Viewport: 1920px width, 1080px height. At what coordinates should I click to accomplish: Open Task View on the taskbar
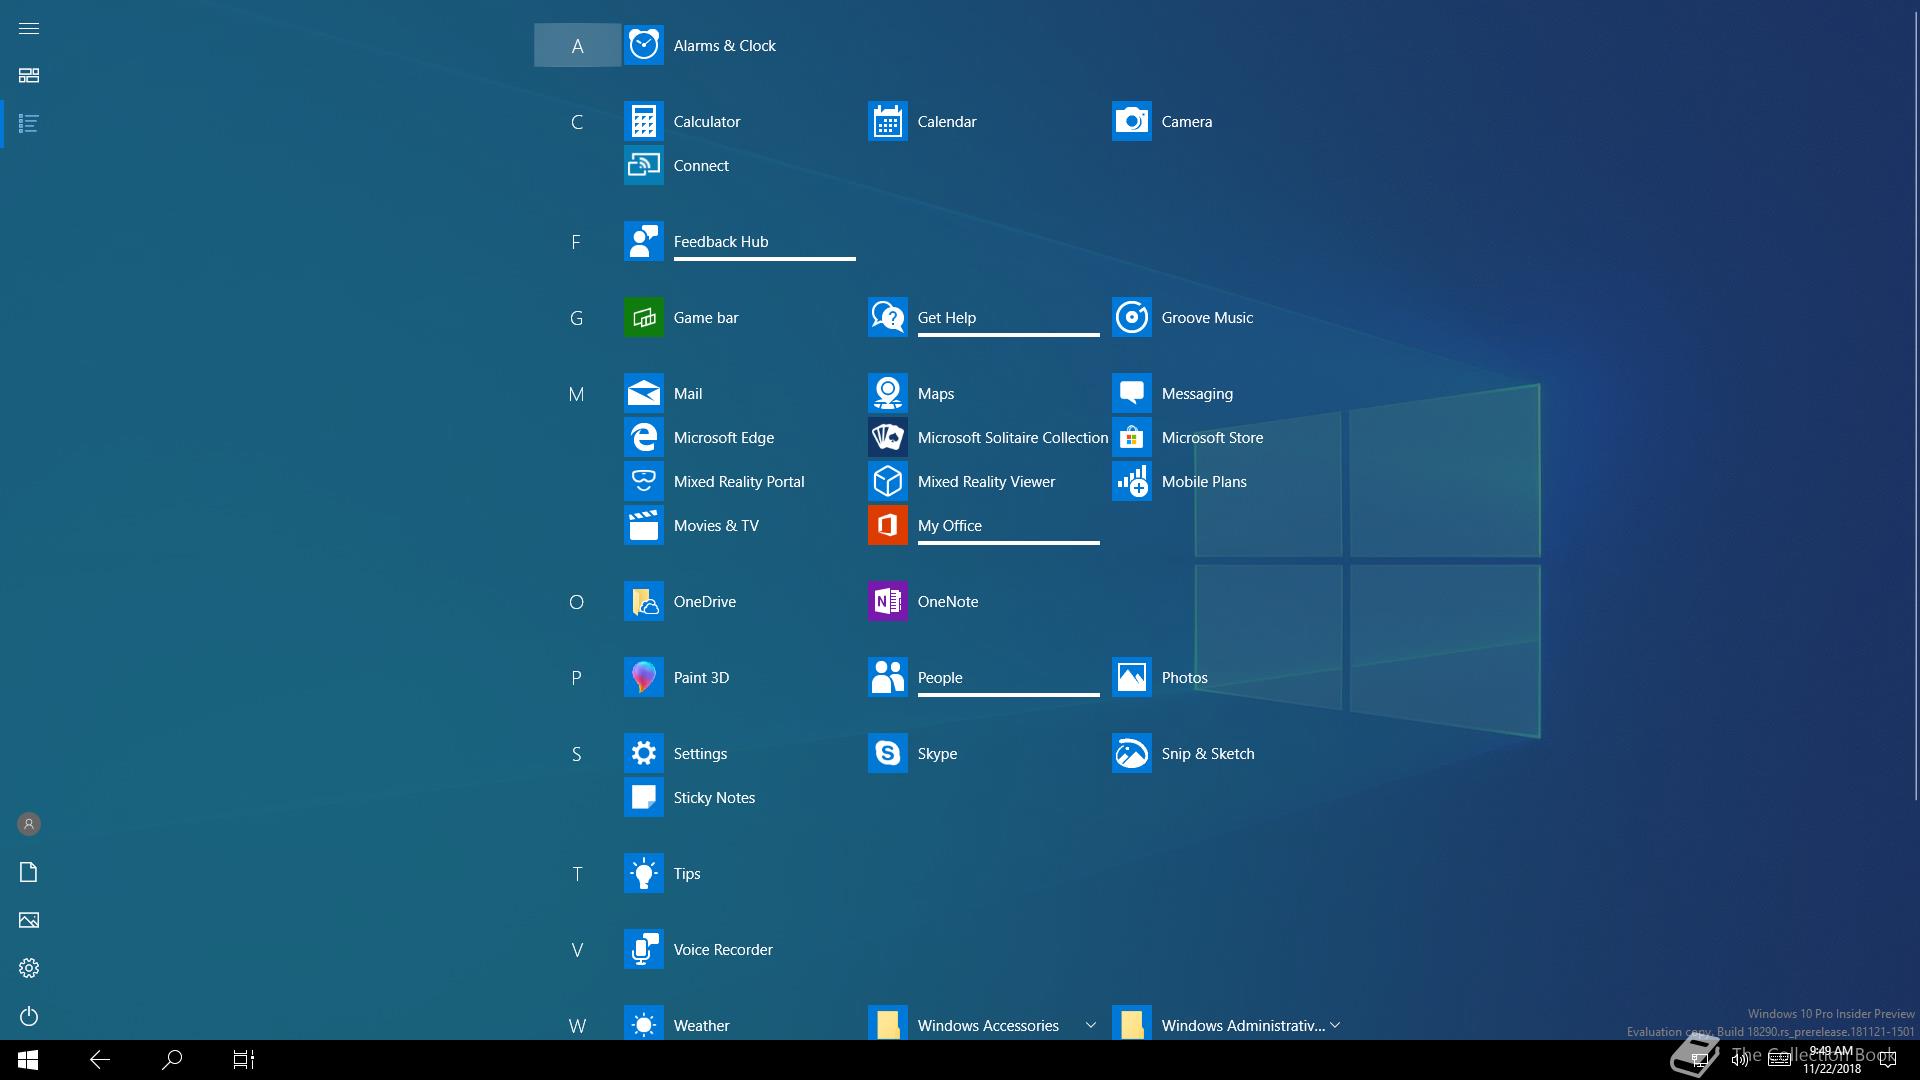click(x=244, y=1060)
